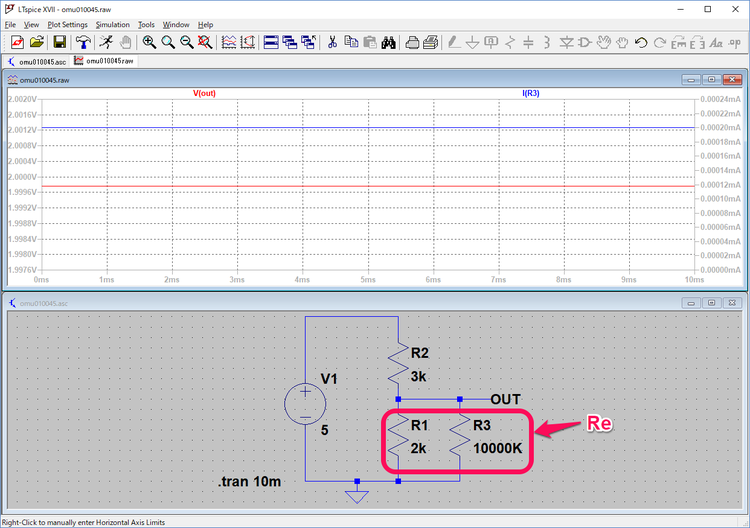Screen dimensions: 750x528
Task: Click the Zoom In magnifier icon
Action: [x=149, y=42]
